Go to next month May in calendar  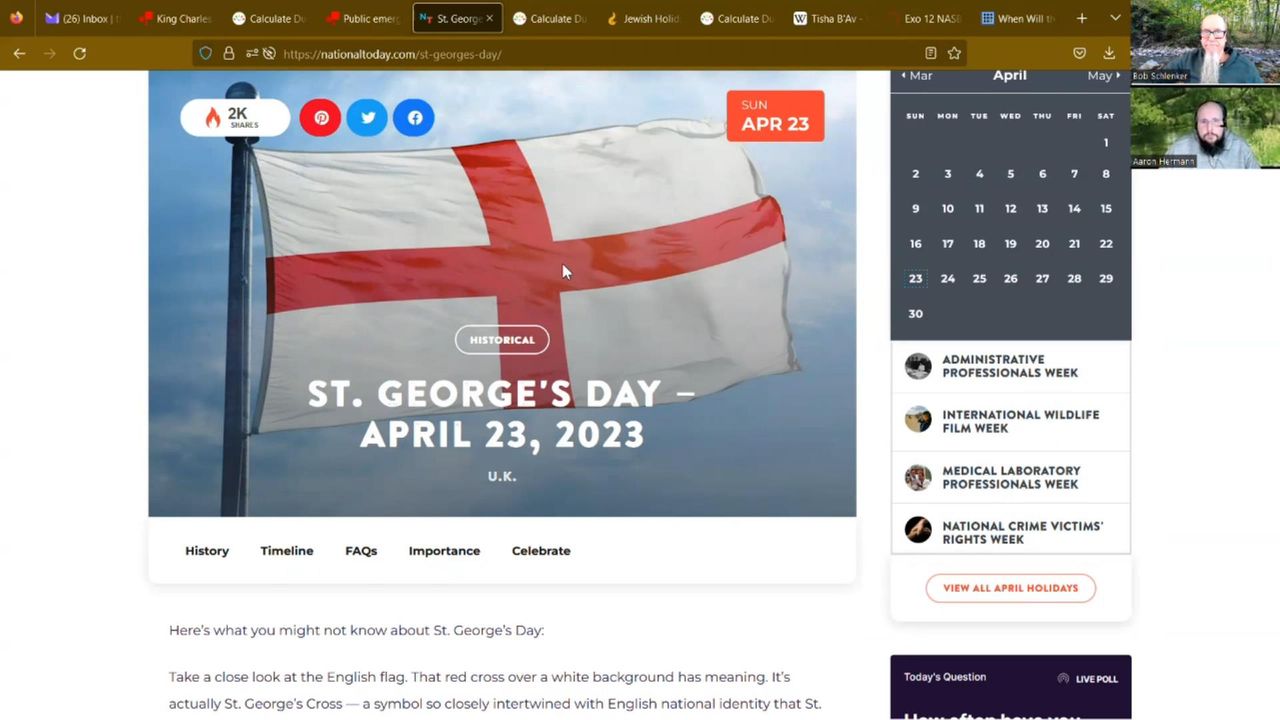point(1103,76)
